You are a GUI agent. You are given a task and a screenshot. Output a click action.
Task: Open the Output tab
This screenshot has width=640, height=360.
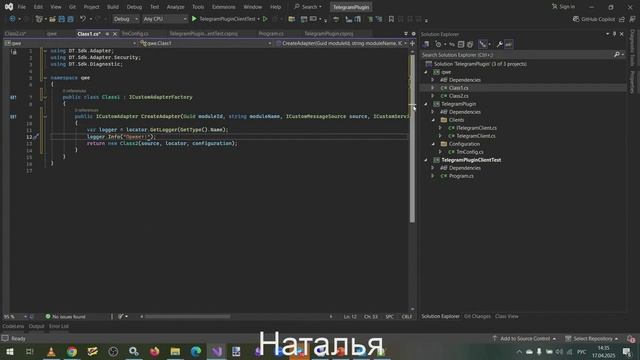tap(36, 326)
